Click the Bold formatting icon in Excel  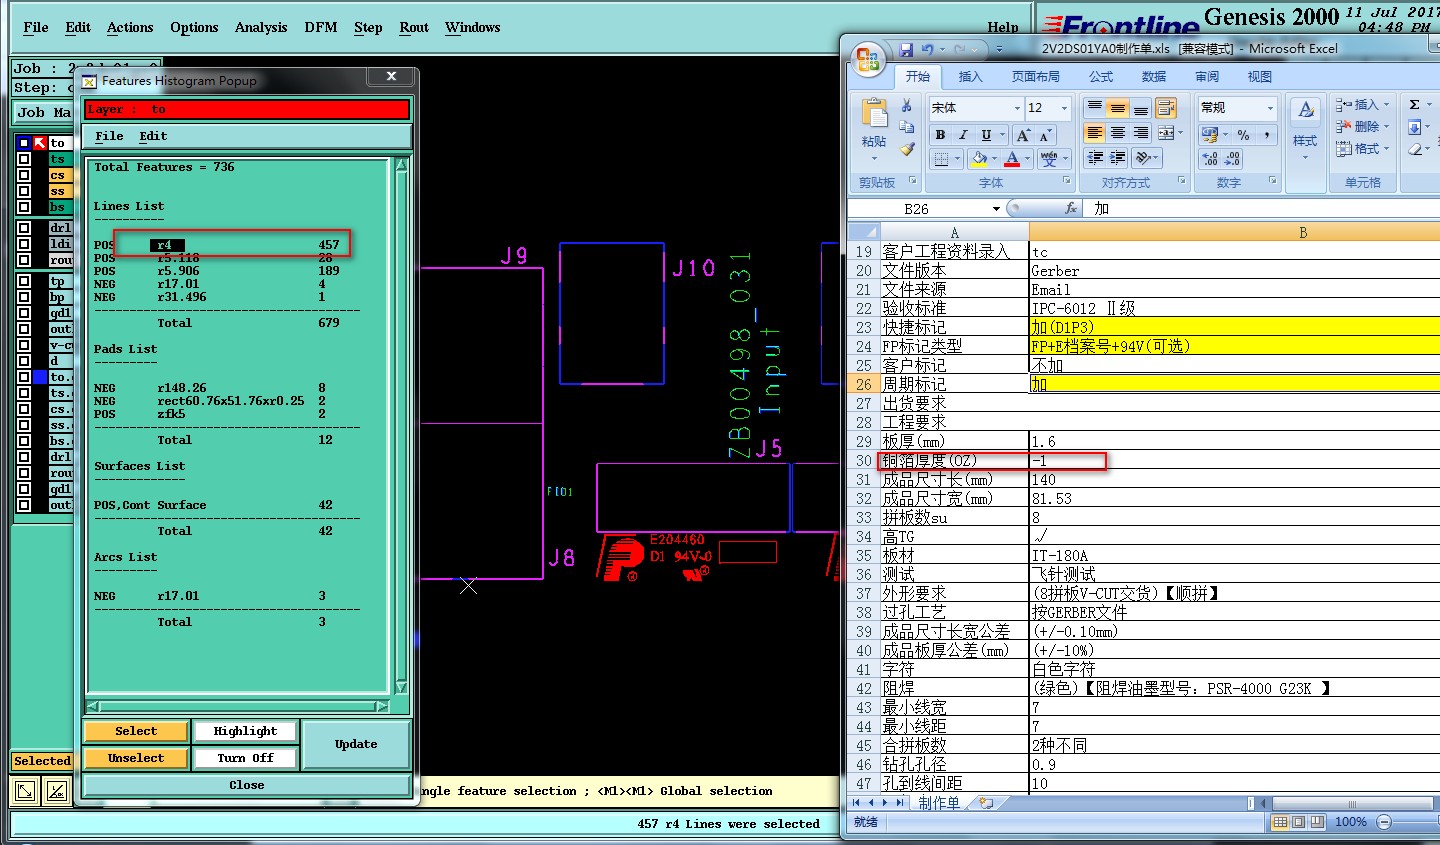click(x=940, y=135)
